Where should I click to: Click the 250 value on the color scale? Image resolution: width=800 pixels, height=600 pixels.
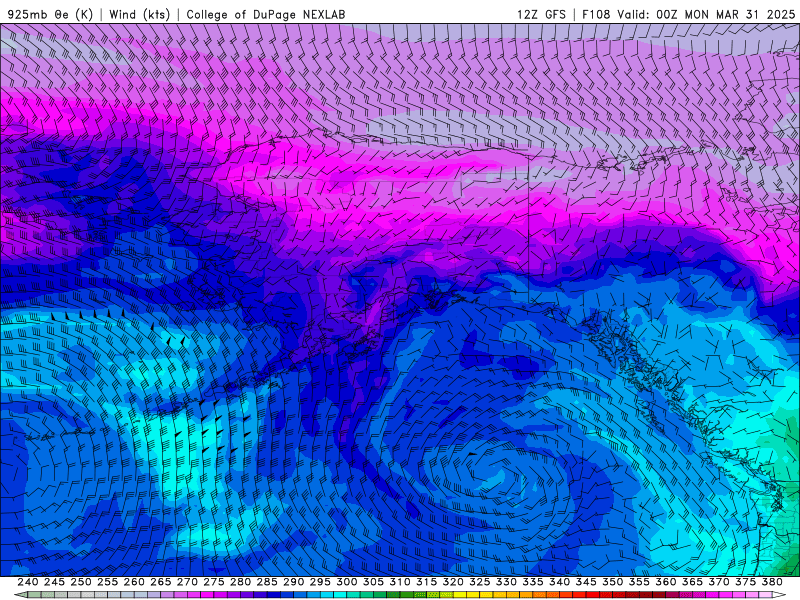pos(81,582)
